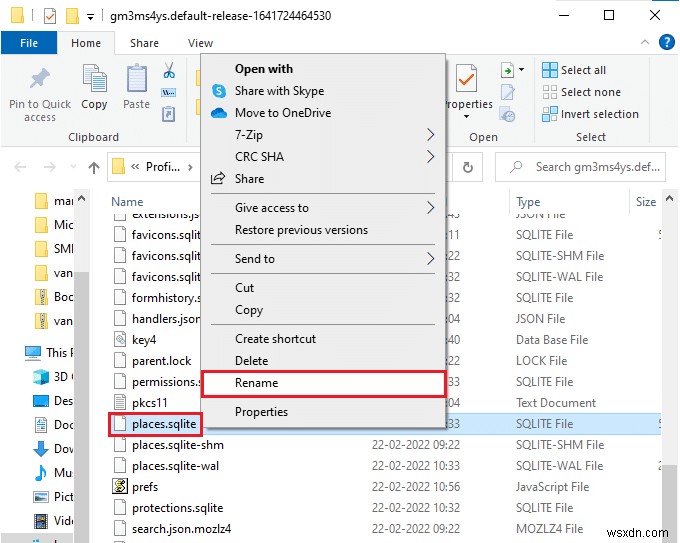Click the Copy path icon in ribbon
680x543 pixels.
[169, 92]
